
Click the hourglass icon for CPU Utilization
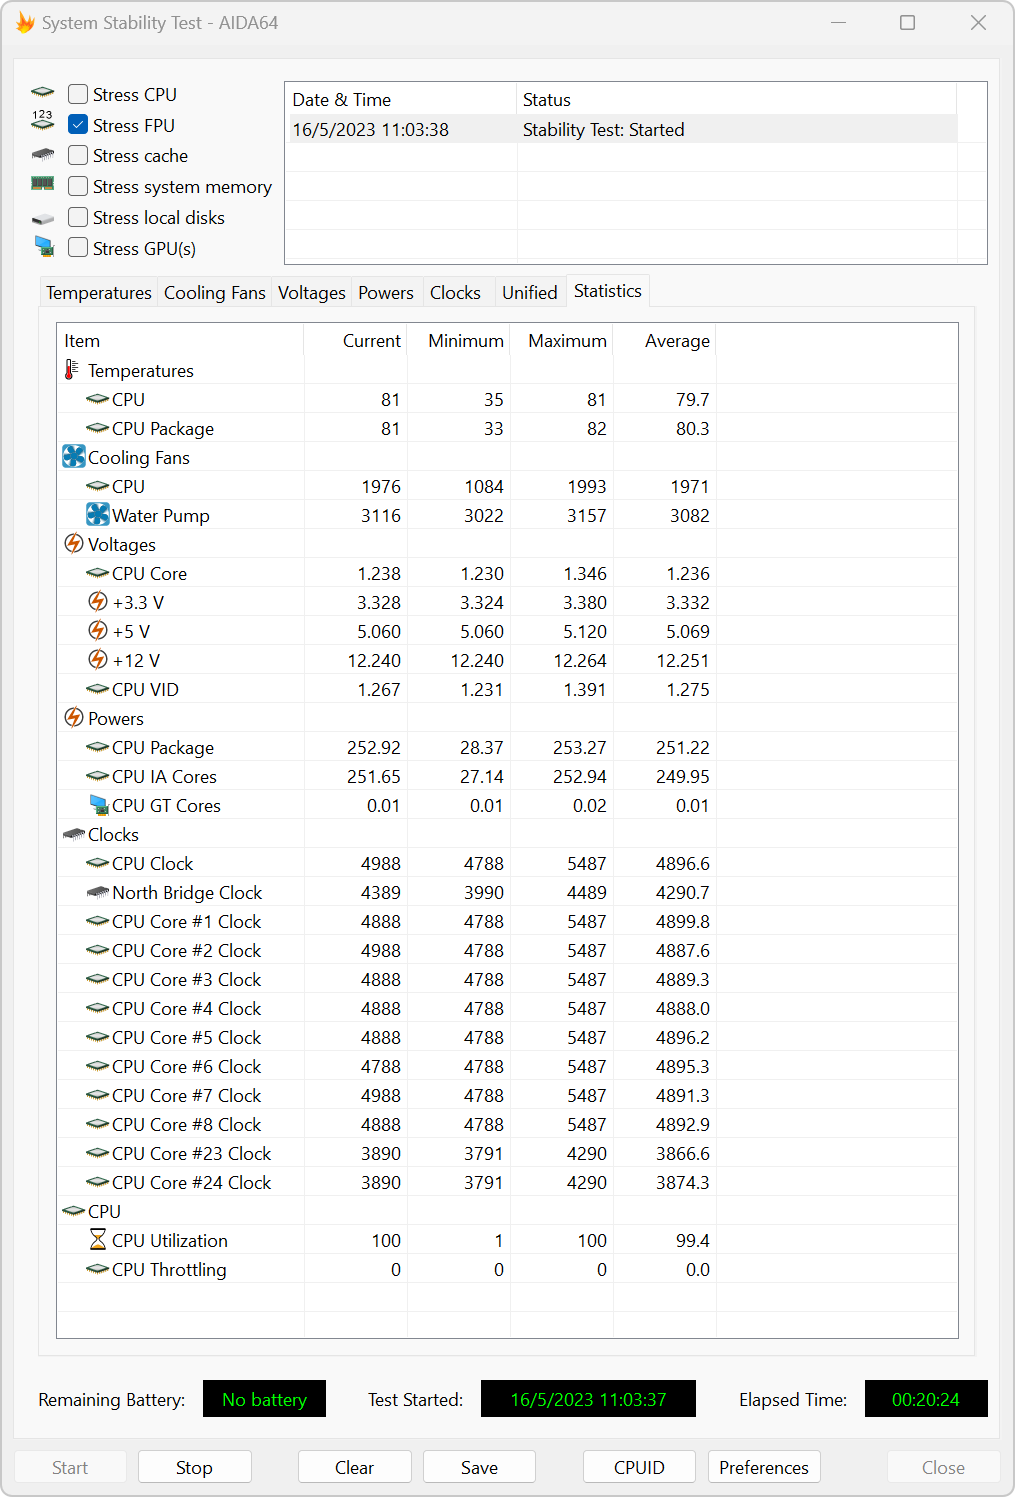tap(98, 1240)
